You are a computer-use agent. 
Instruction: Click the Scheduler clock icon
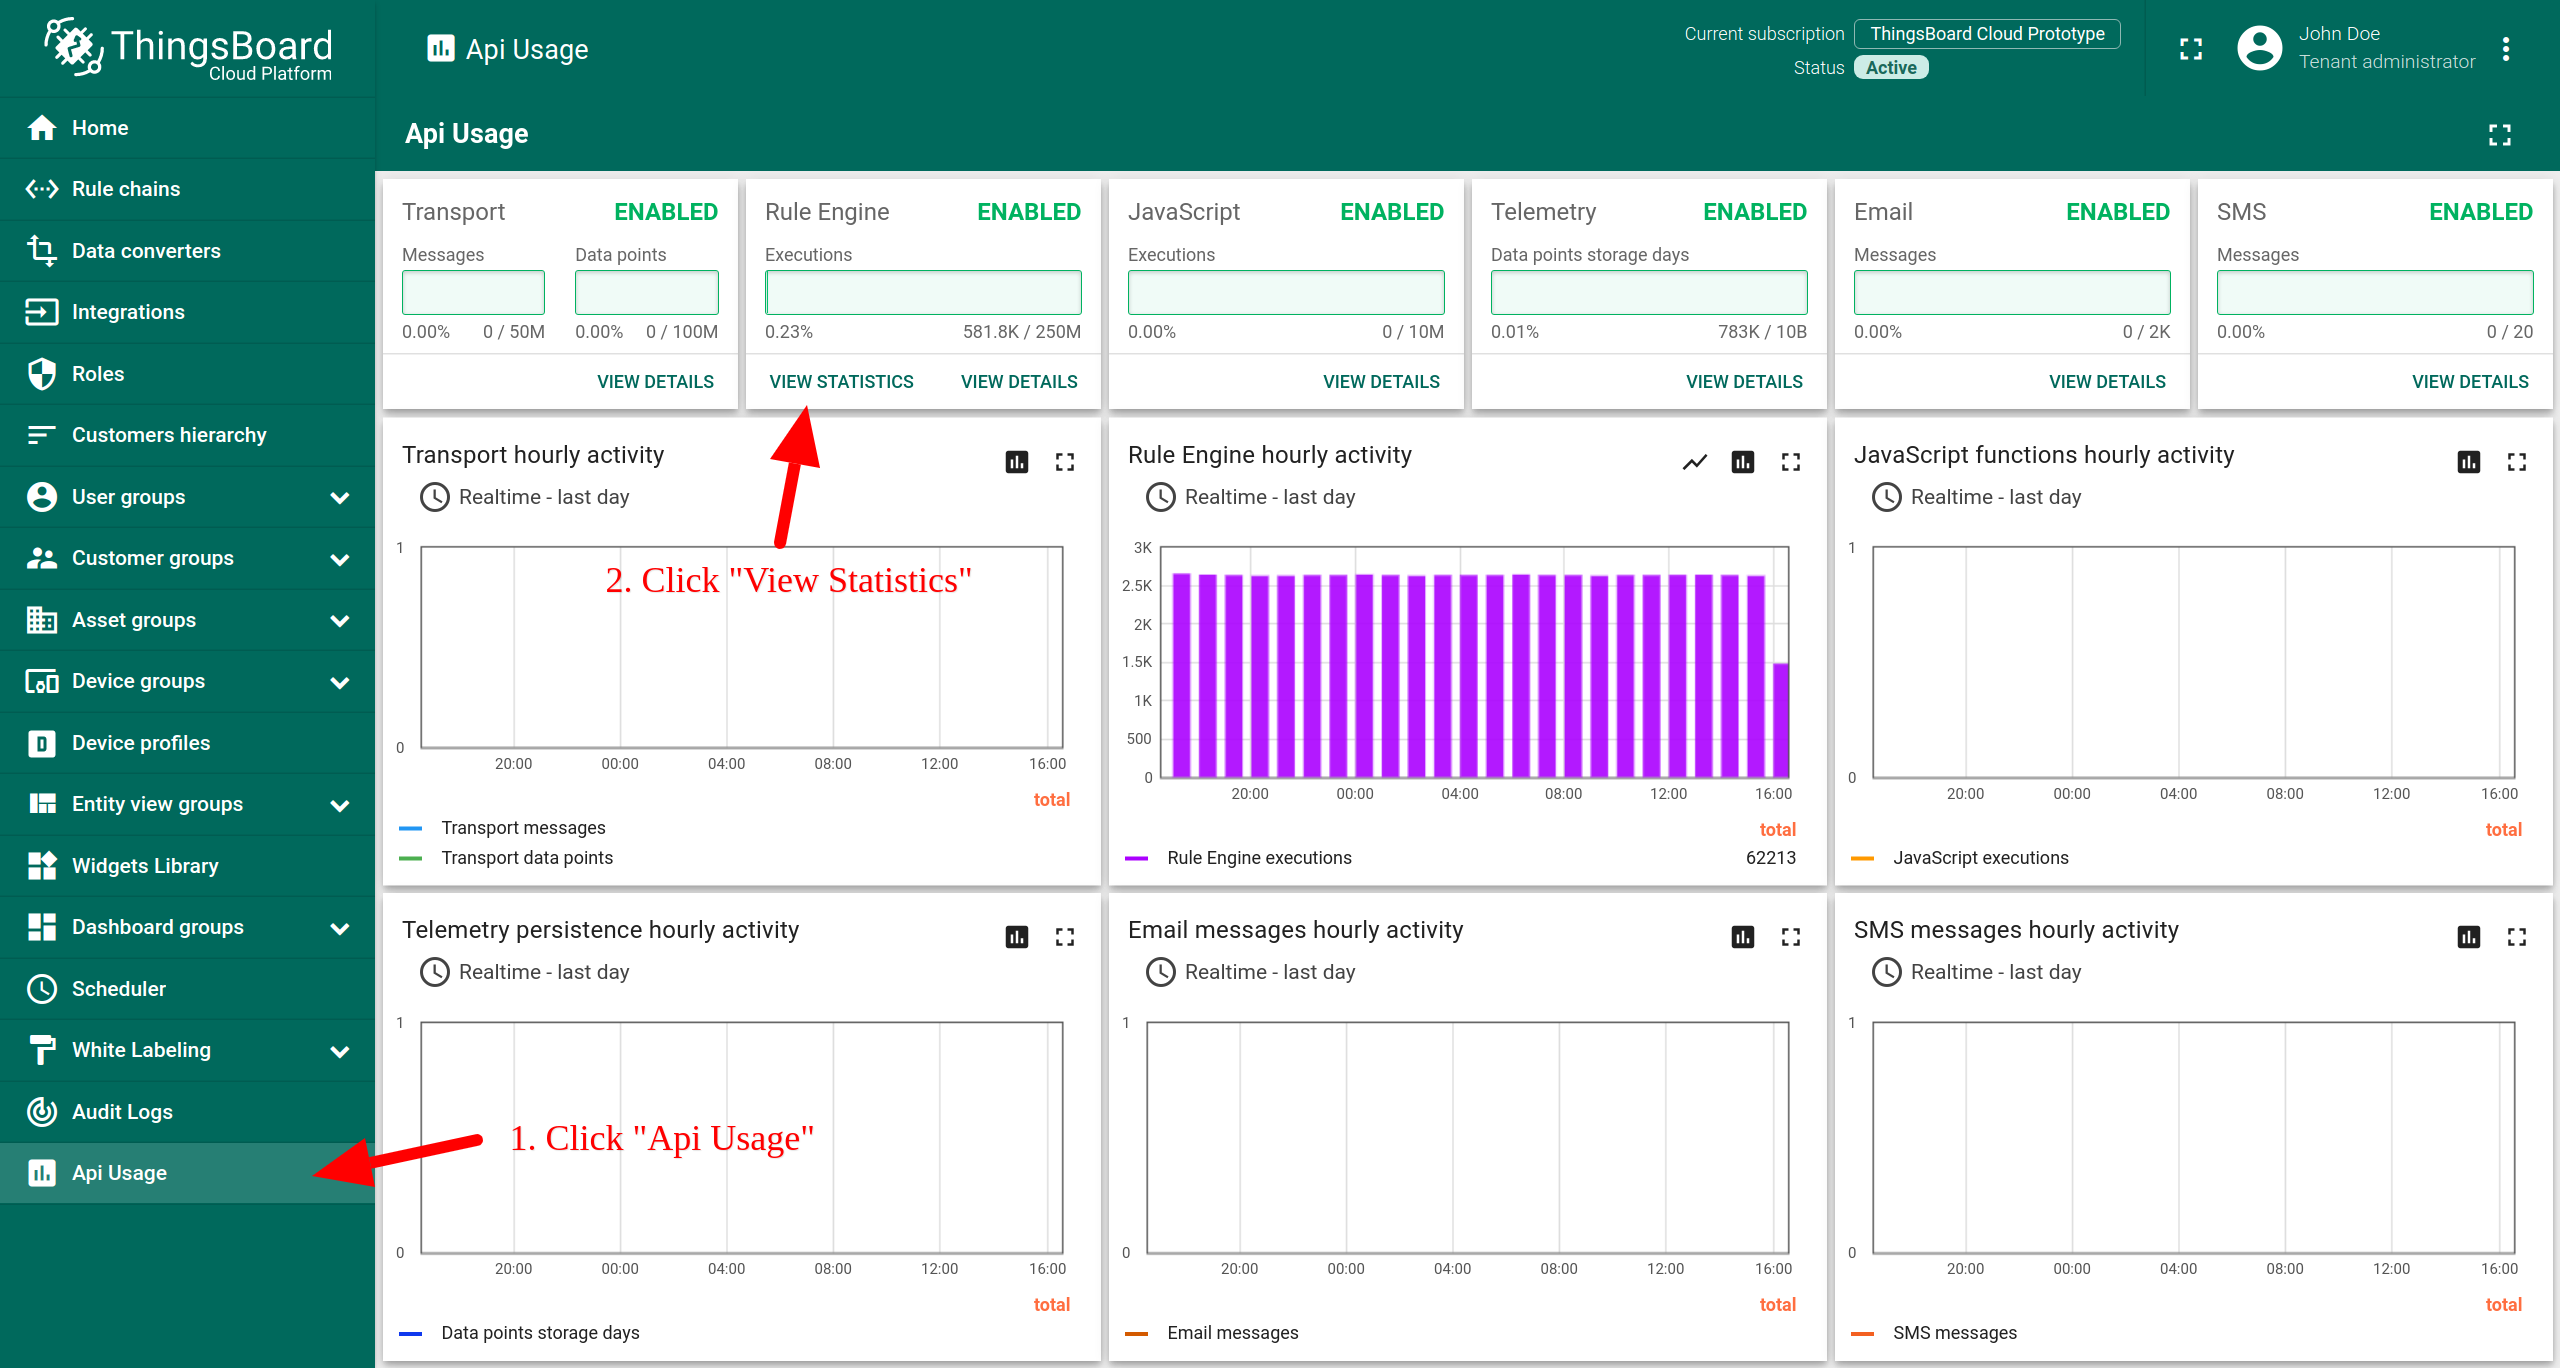pos(42,989)
